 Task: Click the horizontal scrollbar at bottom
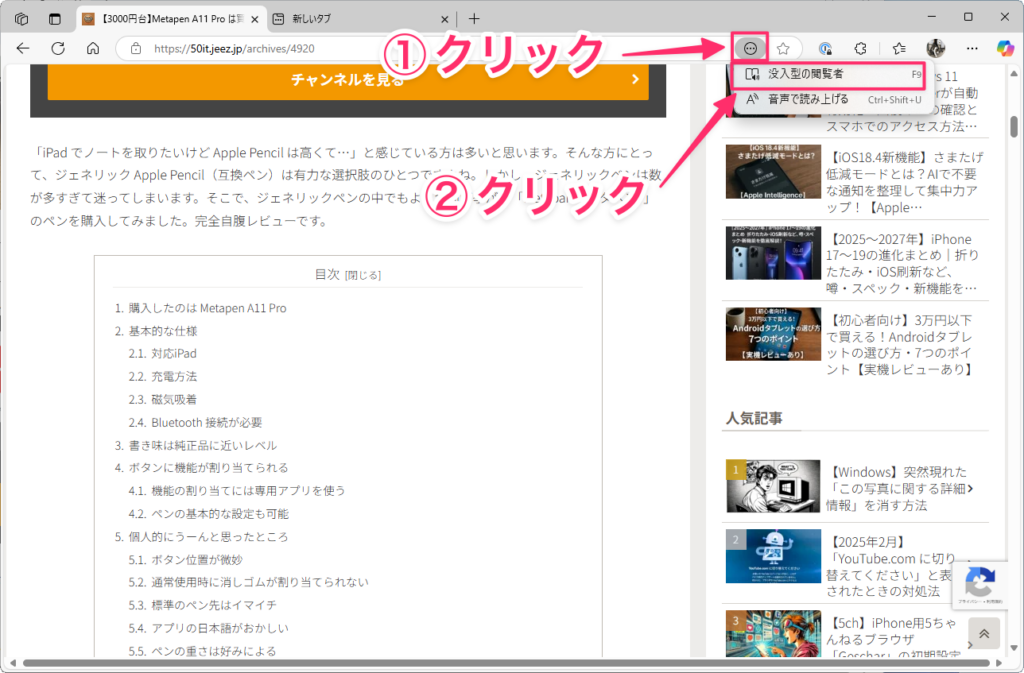click(507, 663)
